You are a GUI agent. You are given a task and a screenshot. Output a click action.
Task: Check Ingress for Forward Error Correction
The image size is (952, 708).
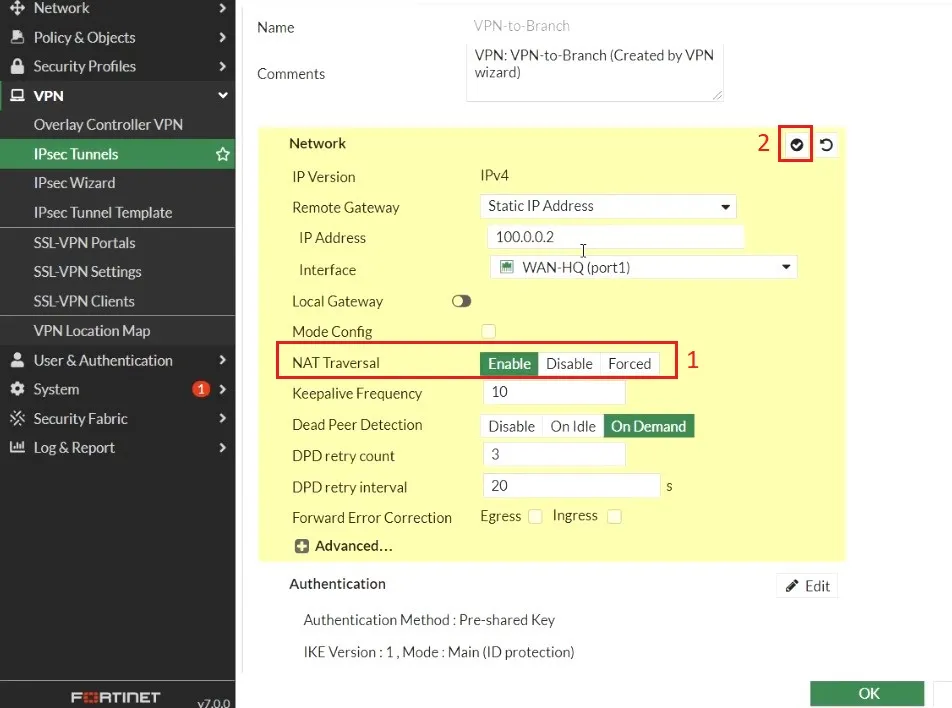[x=615, y=517]
